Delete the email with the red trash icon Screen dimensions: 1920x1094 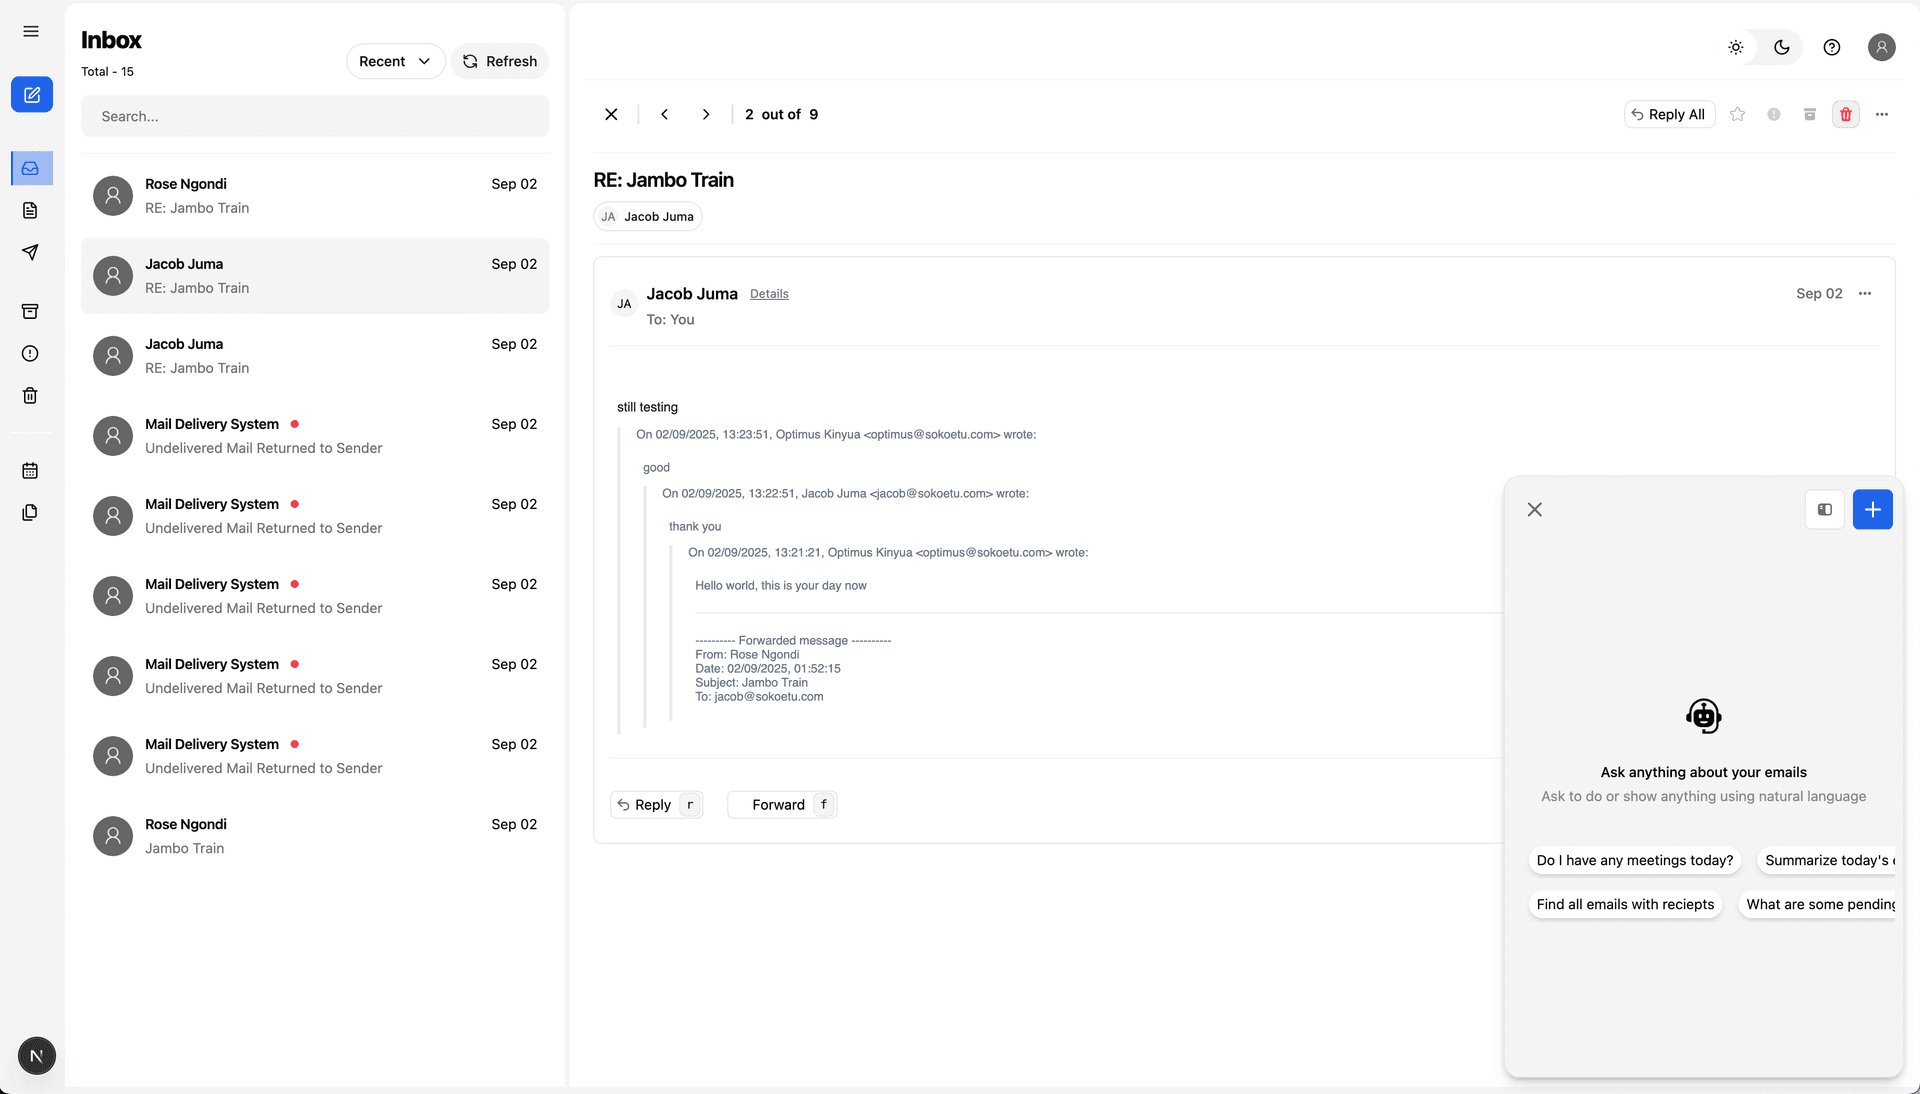(x=1845, y=114)
